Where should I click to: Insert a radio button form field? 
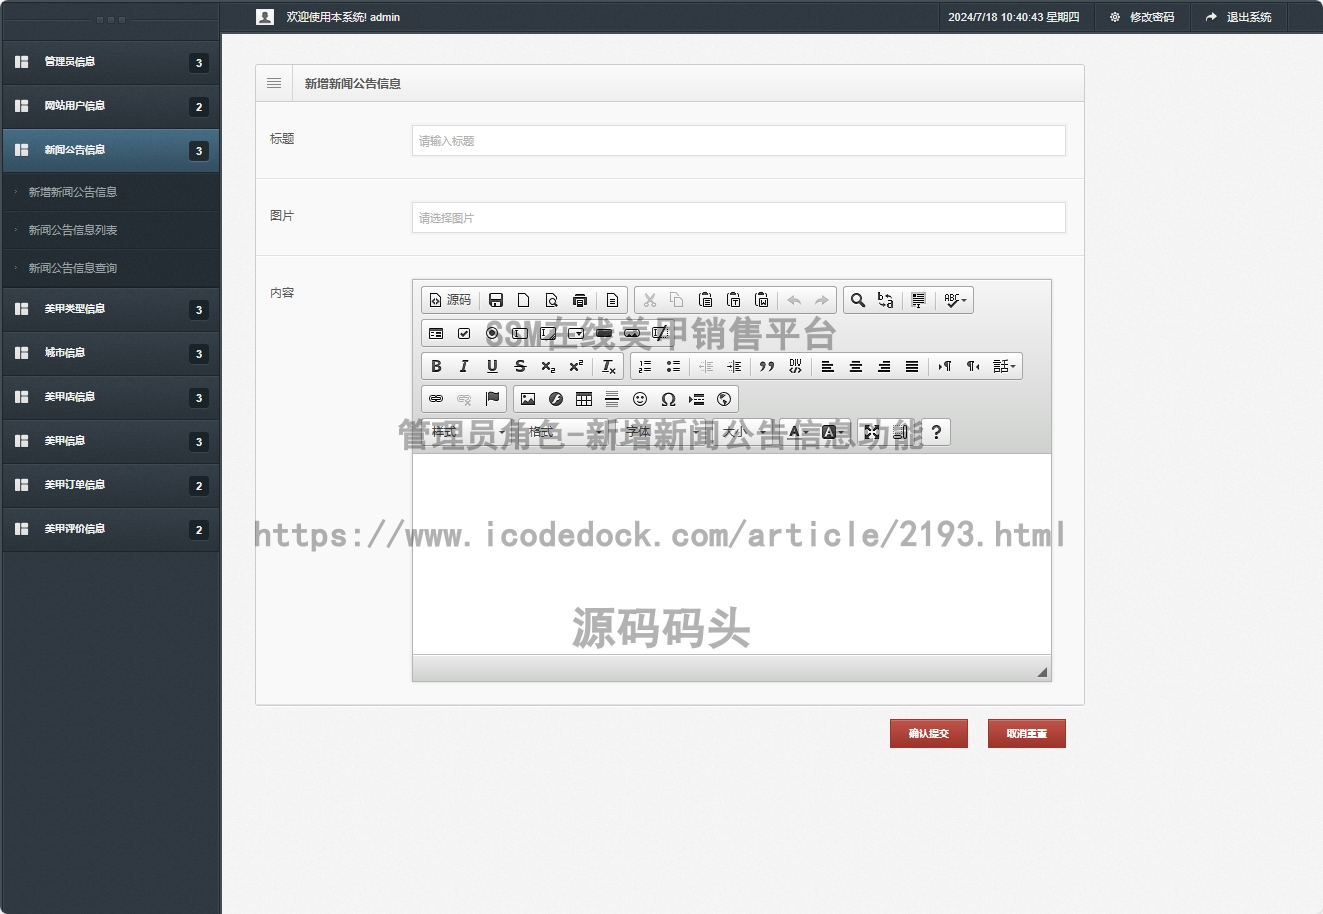click(492, 333)
